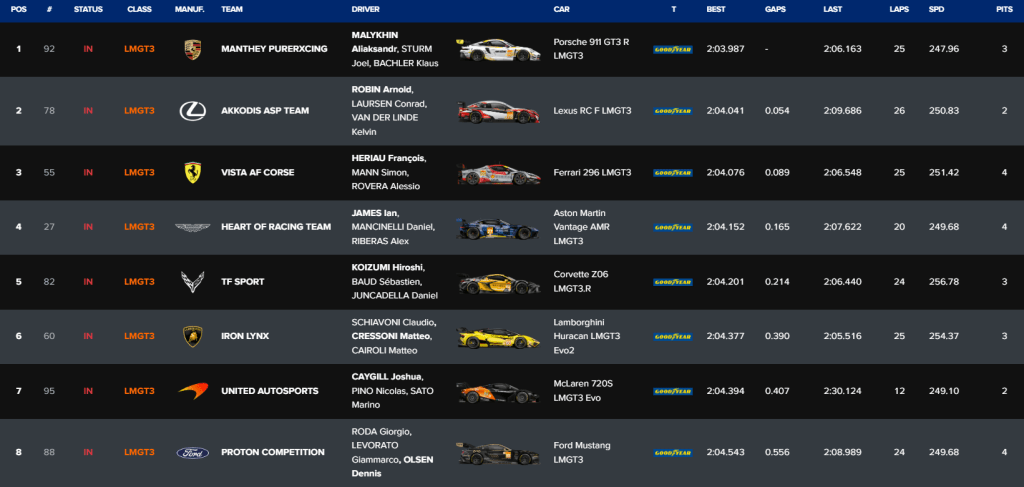Open the #95 McLaren 720S car thumbnail
This screenshot has height=487, width=1024.
[499, 392]
